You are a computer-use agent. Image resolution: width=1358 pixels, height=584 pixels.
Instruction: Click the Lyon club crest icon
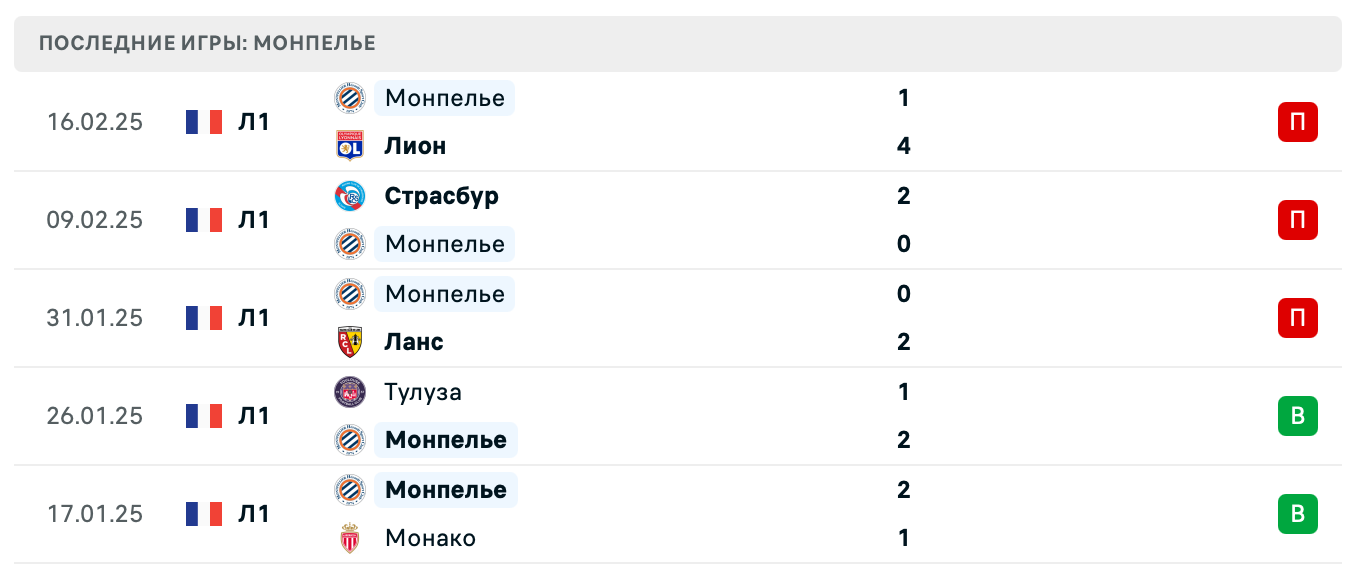[x=350, y=146]
